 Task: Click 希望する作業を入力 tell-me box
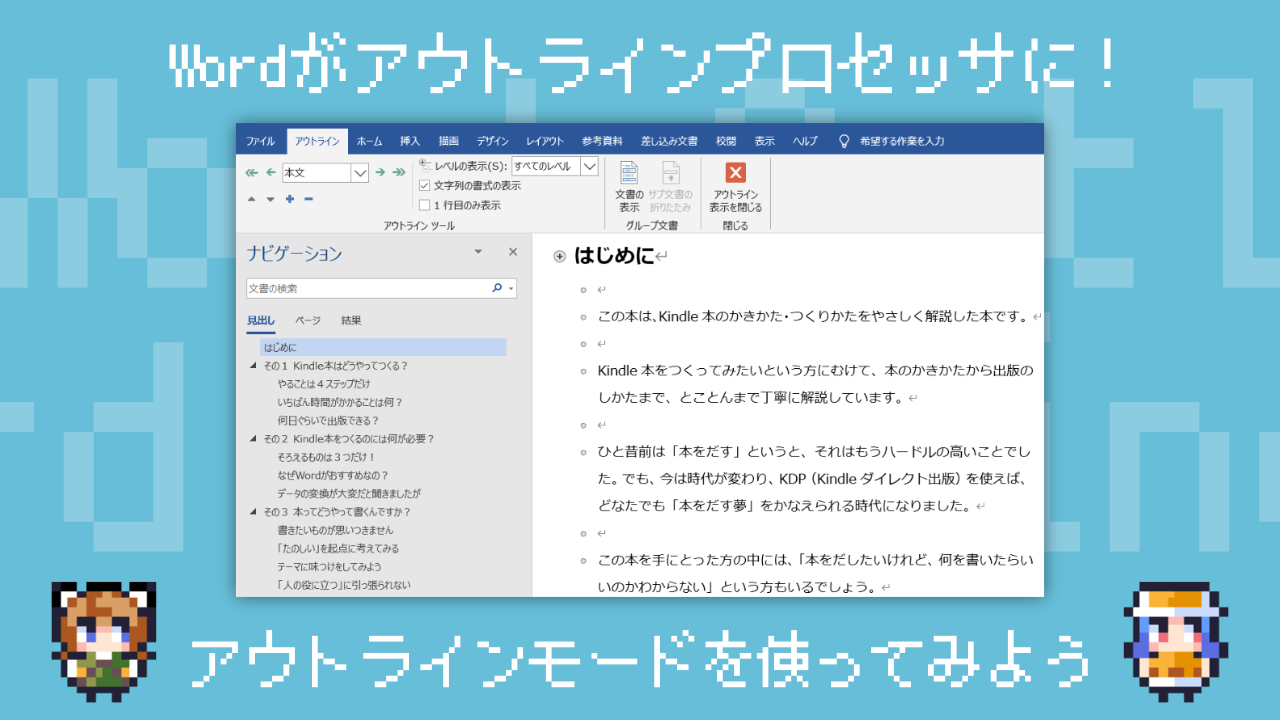902,141
